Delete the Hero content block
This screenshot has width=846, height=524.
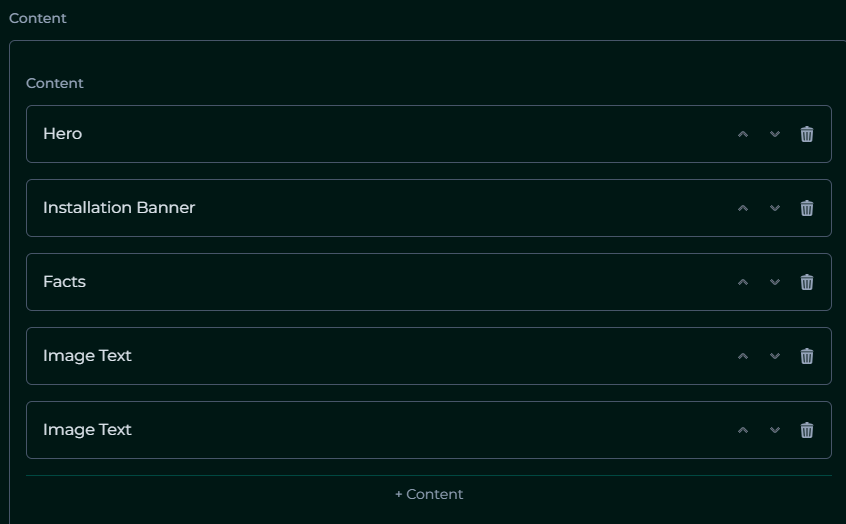[807, 134]
